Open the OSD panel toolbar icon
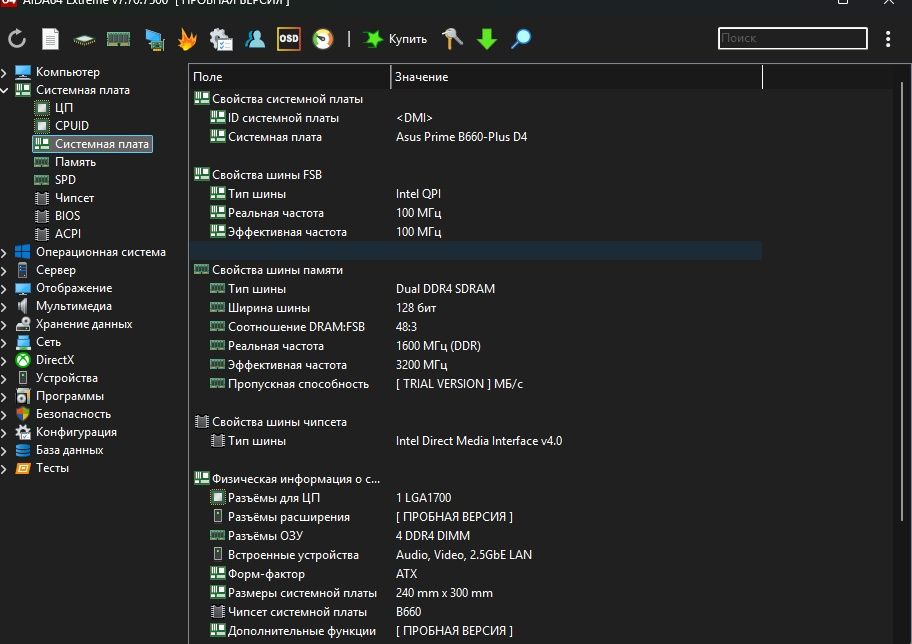The height and width of the screenshot is (644, 912). (289, 39)
